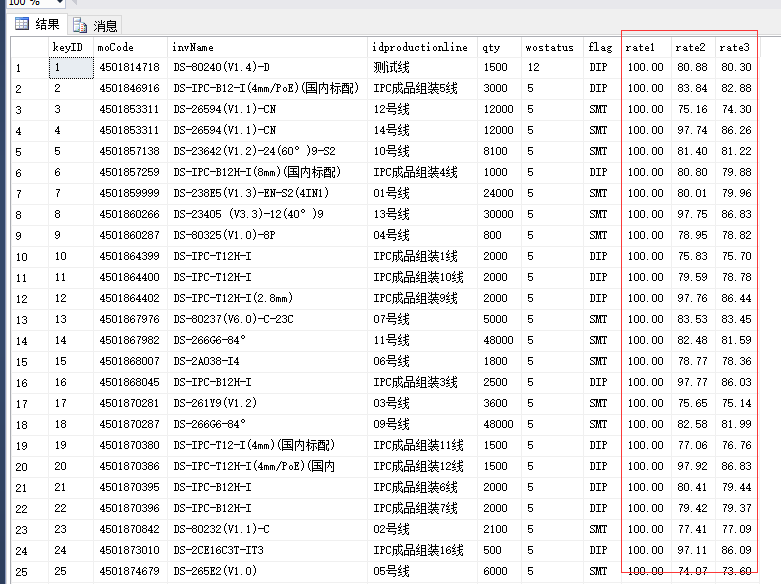This screenshot has width=781, height=584.
Task: Click cell DS-80232(V1.1)-C
Action: [x=267, y=529]
